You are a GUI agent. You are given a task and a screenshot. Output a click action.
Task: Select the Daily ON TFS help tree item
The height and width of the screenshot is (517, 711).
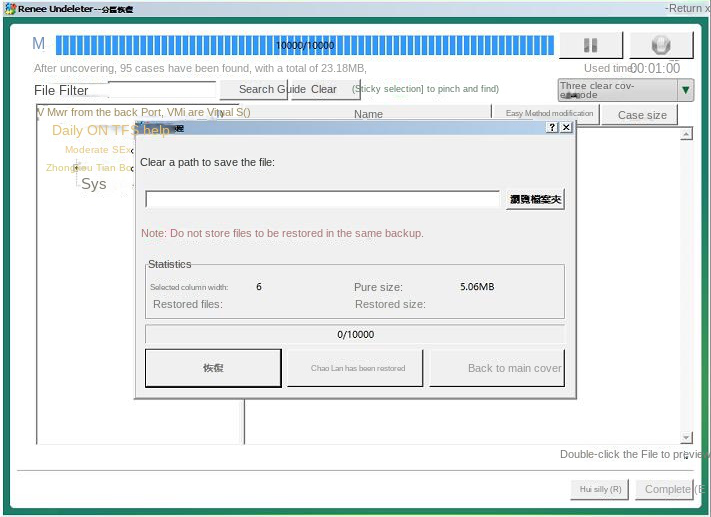[111, 131]
